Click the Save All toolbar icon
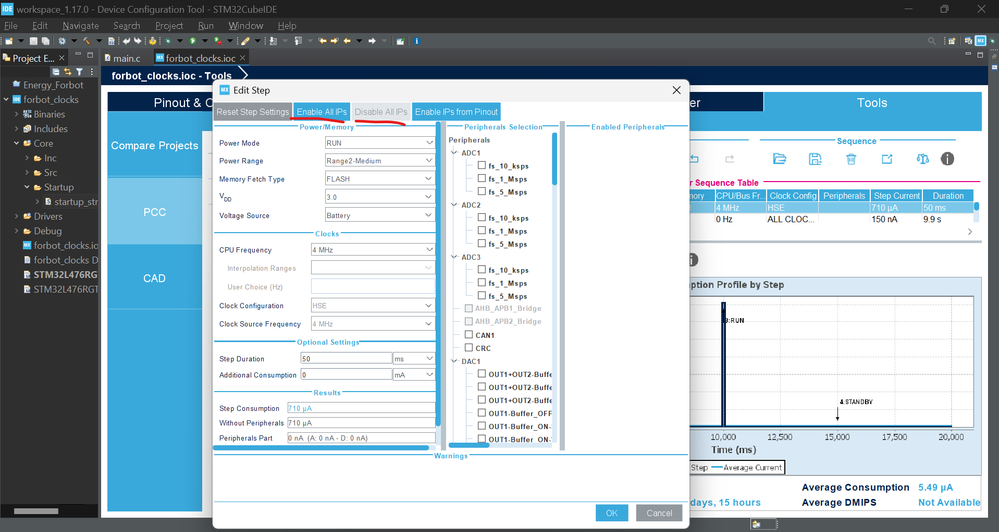Screen dimensions: 999x532 pos(45,41)
